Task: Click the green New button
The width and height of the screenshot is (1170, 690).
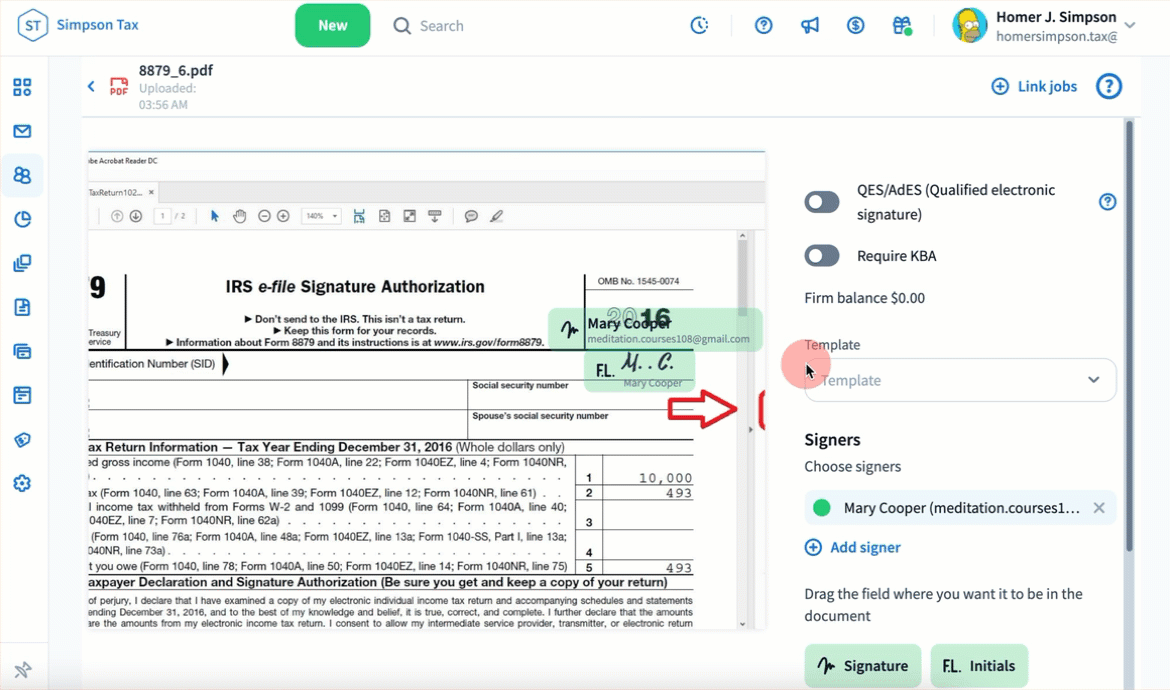Action: click(x=332, y=26)
